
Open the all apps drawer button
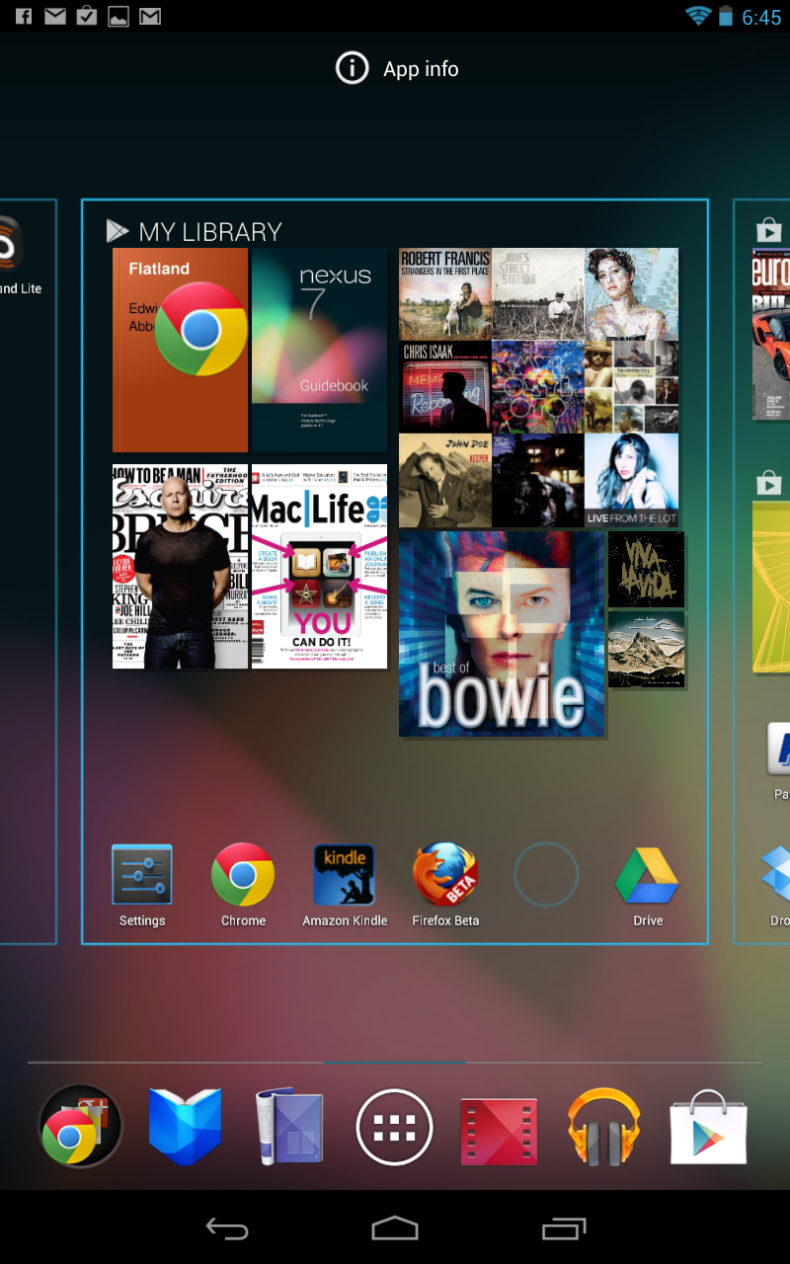pyautogui.click(x=394, y=1127)
